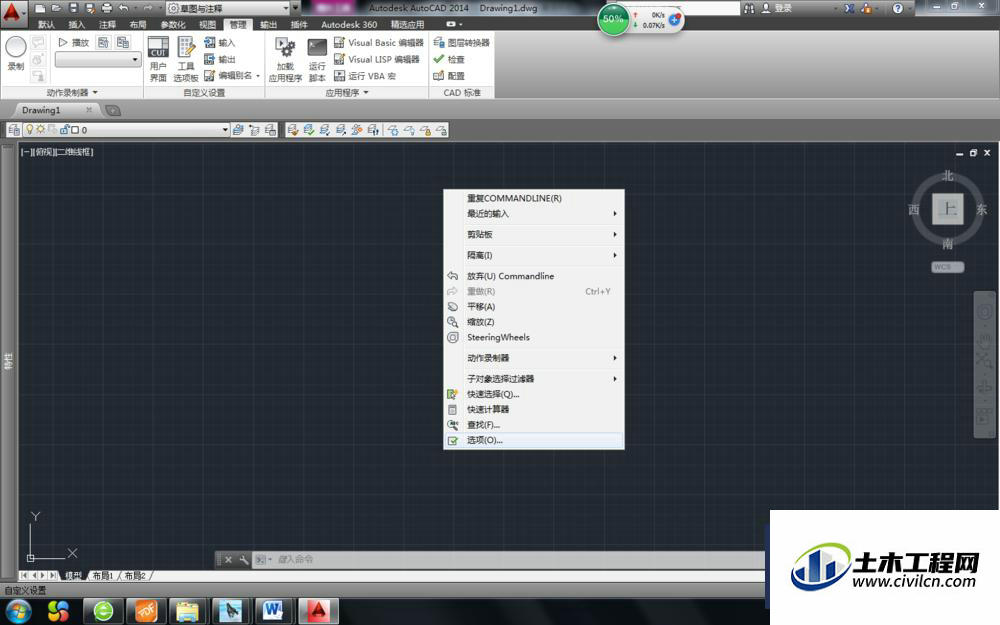Click the New file icon in quick access toolbar
The image size is (1000, 625).
(x=40, y=8)
